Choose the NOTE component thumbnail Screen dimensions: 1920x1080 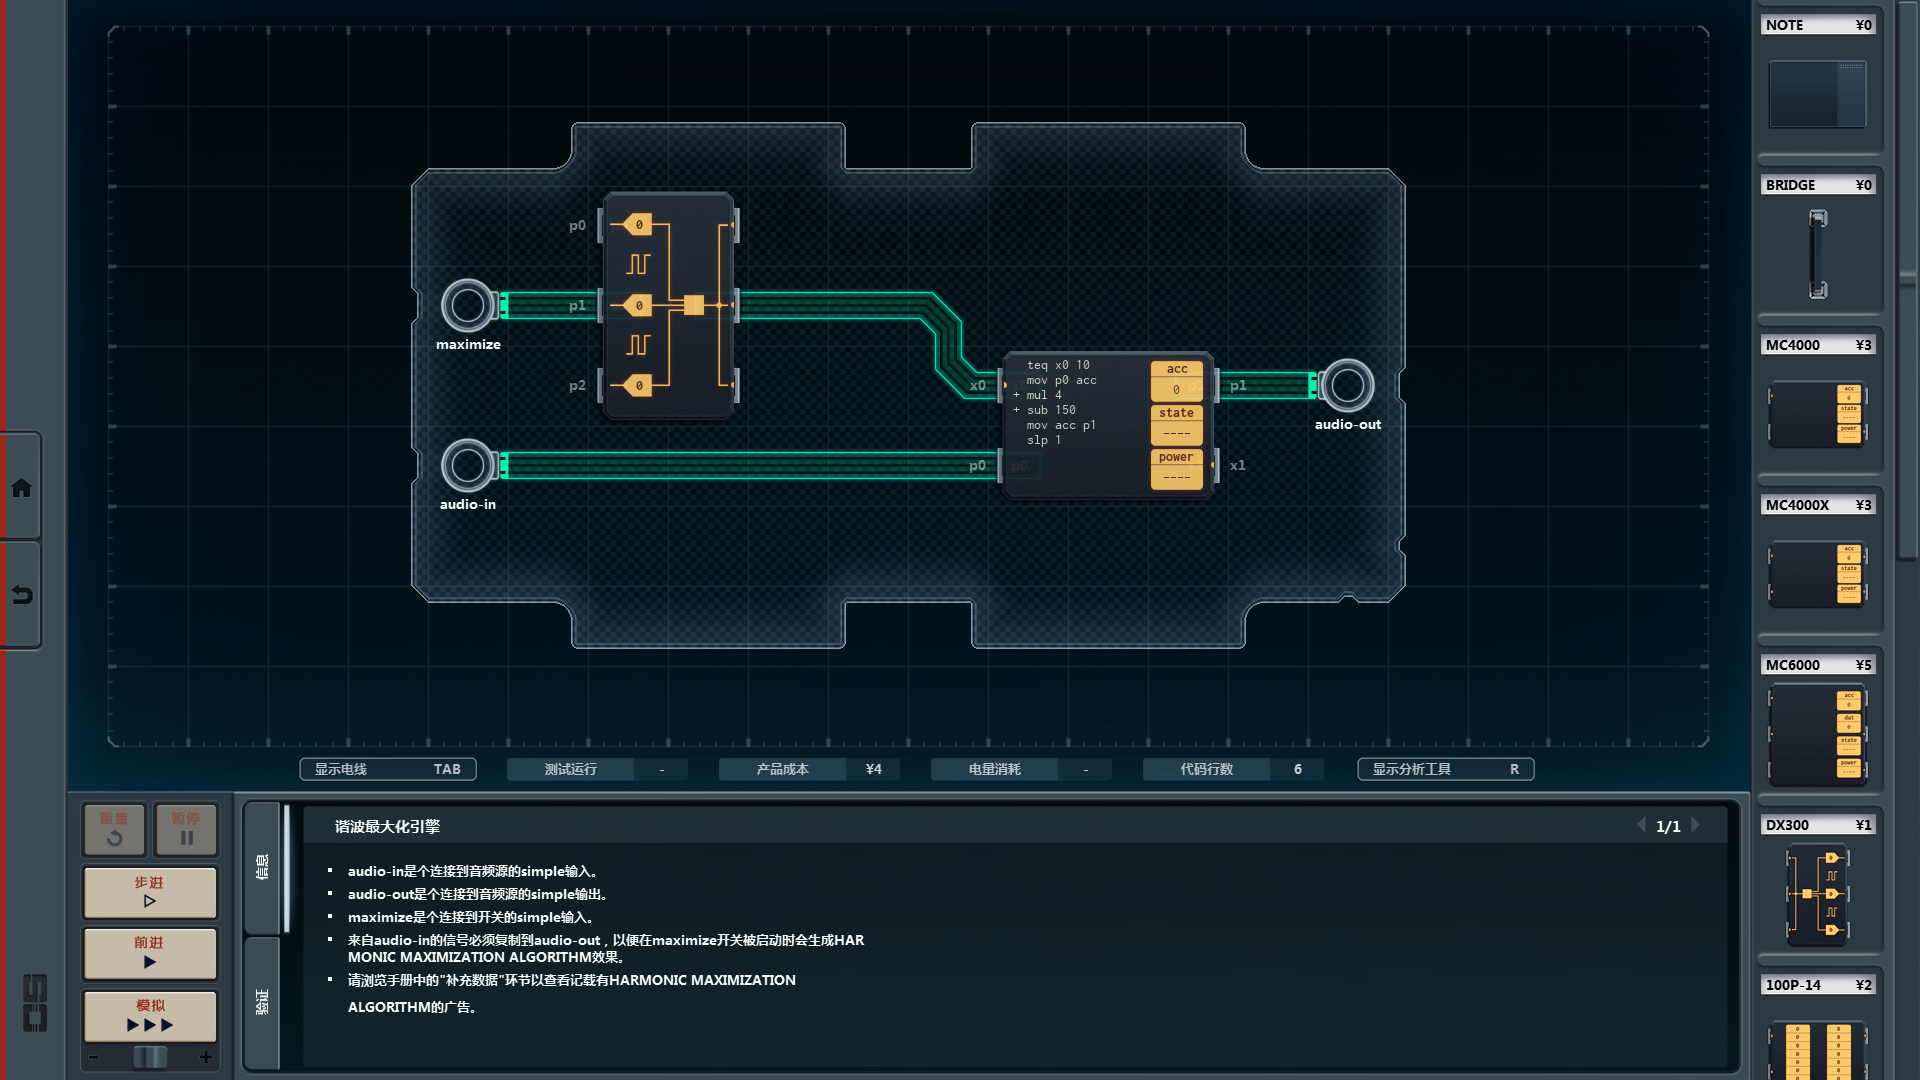coord(1817,93)
